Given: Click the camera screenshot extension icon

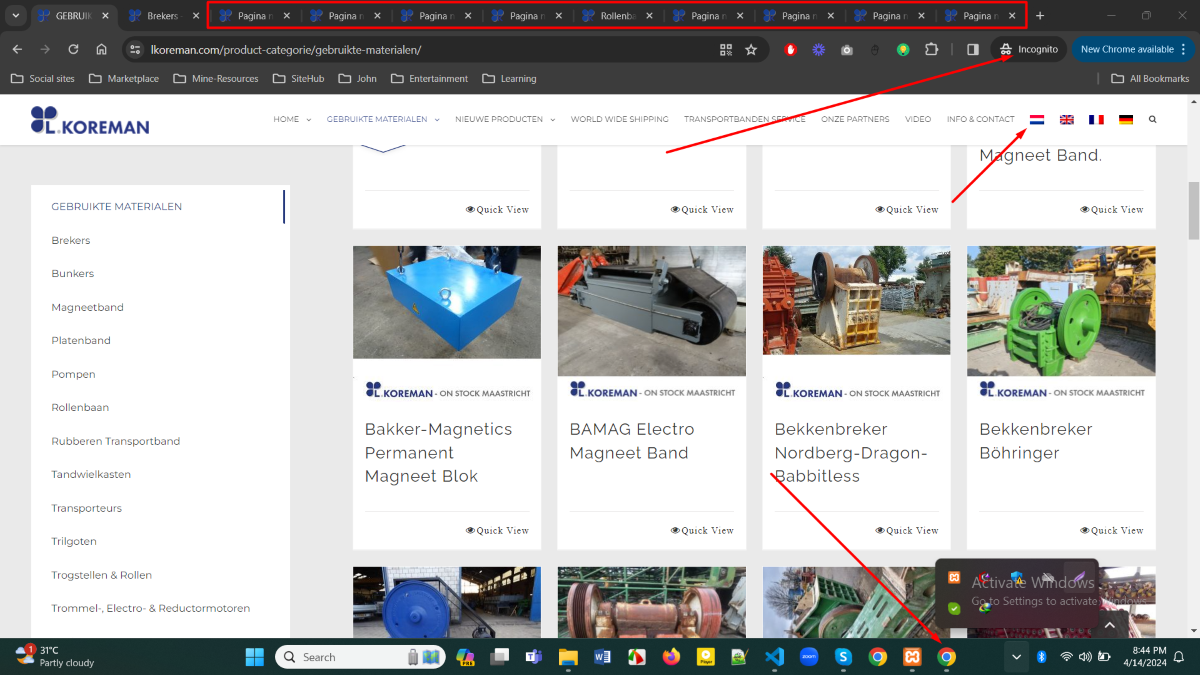Looking at the screenshot, I should click(847, 49).
